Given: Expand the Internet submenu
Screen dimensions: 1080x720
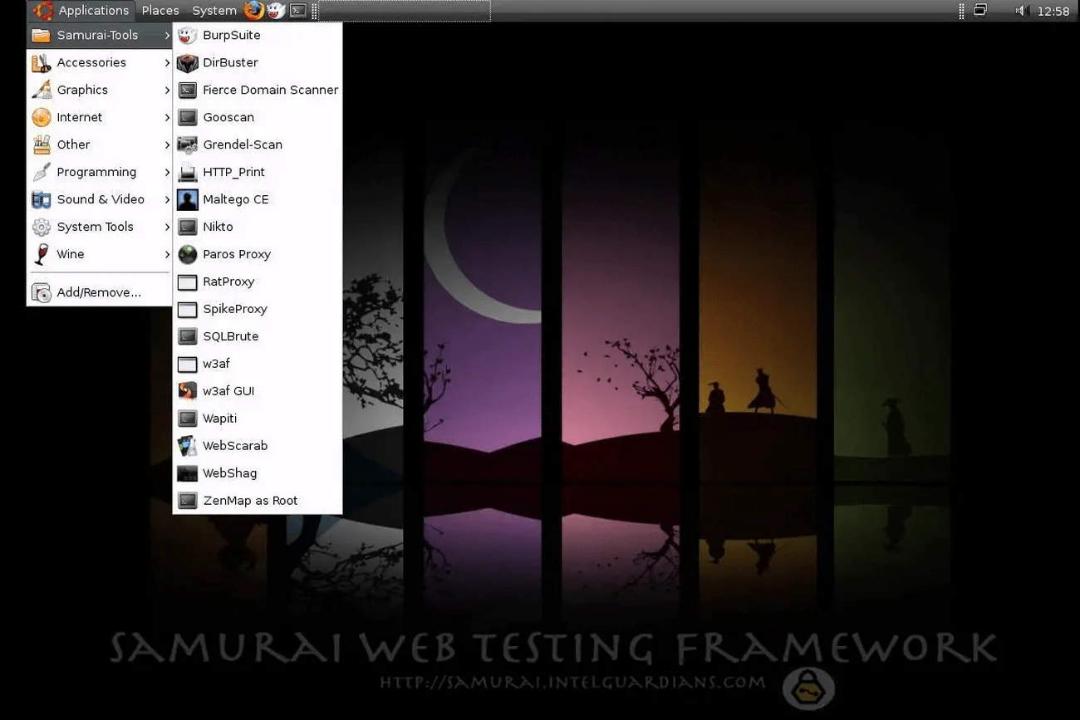Looking at the screenshot, I should tap(100, 117).
